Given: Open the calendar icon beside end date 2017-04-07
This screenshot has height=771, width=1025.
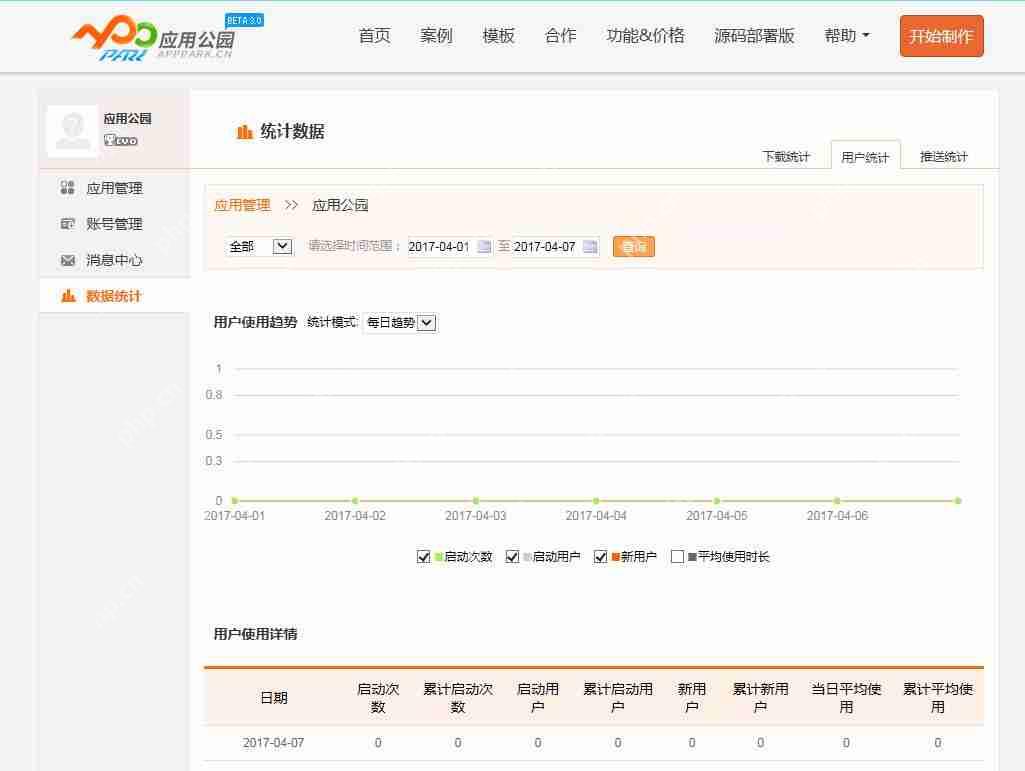Looking at the screenshot, I should coord(590,246).
